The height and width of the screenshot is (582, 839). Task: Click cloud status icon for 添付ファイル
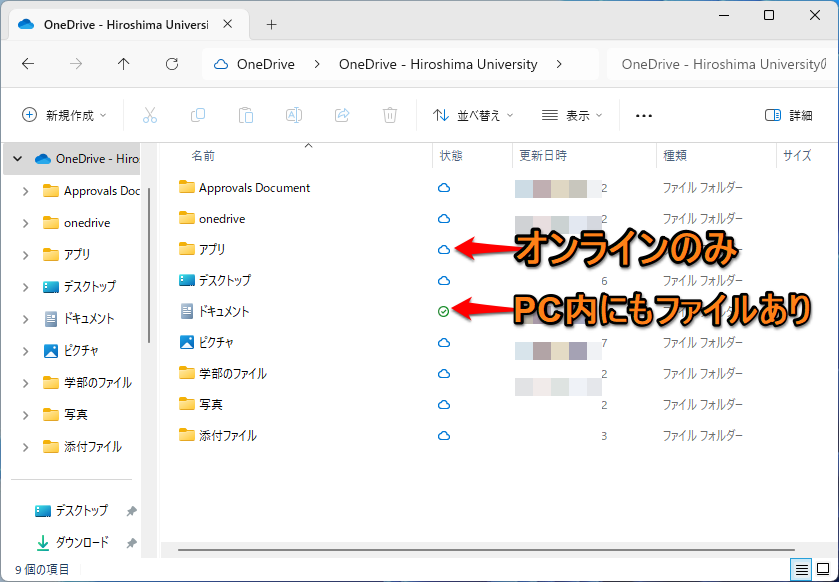coord(444,435)
